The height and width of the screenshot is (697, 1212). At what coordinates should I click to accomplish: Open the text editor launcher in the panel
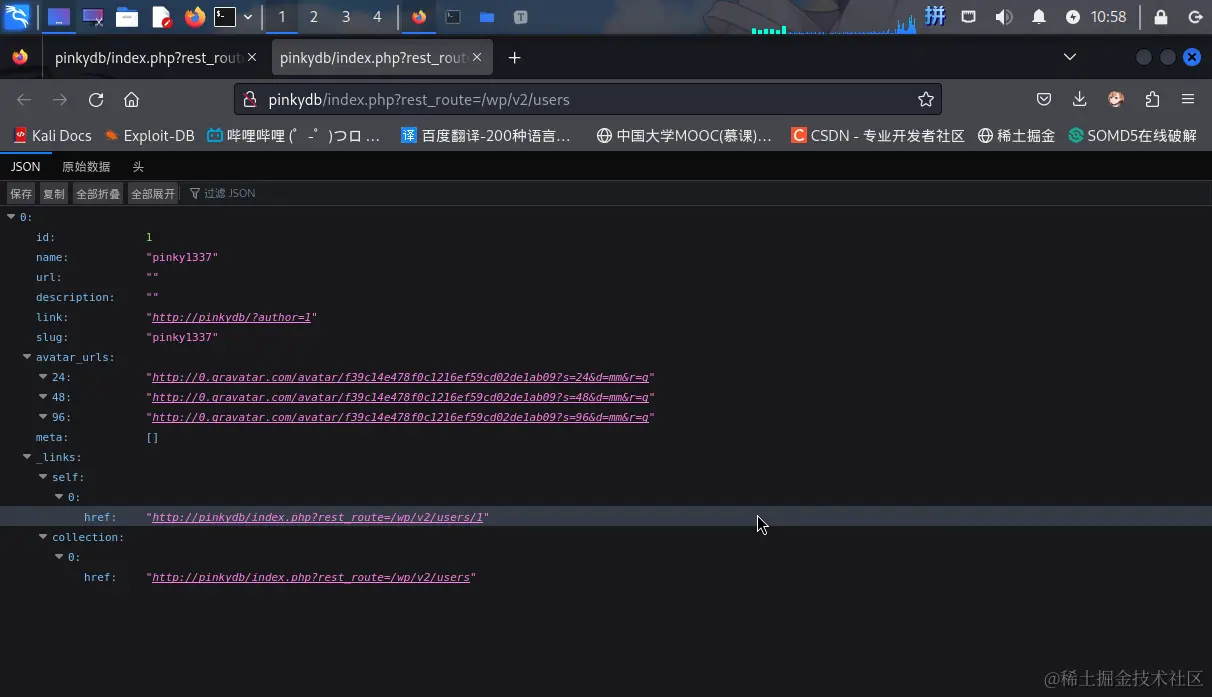click(x=161, y=17)
